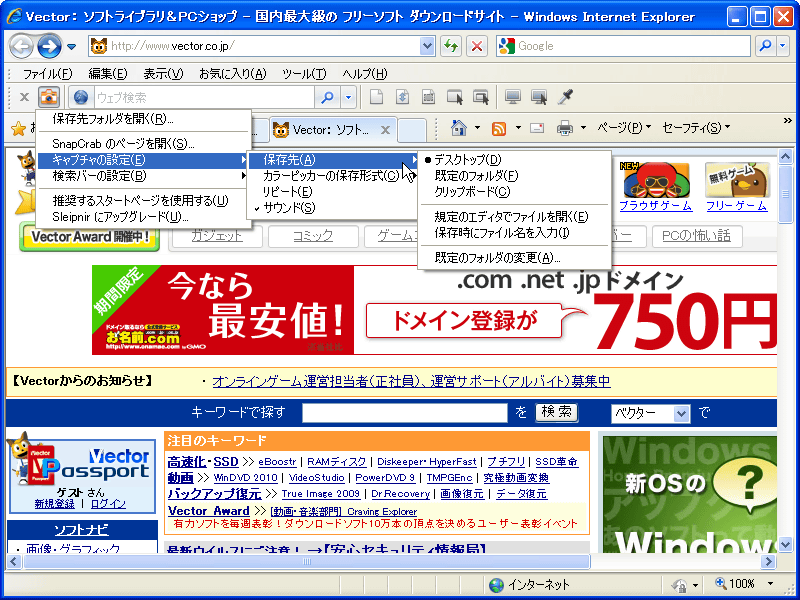This screenshot has width=800, height=600.
Task: Click the Favorites star icon
Action: point(18,128)
